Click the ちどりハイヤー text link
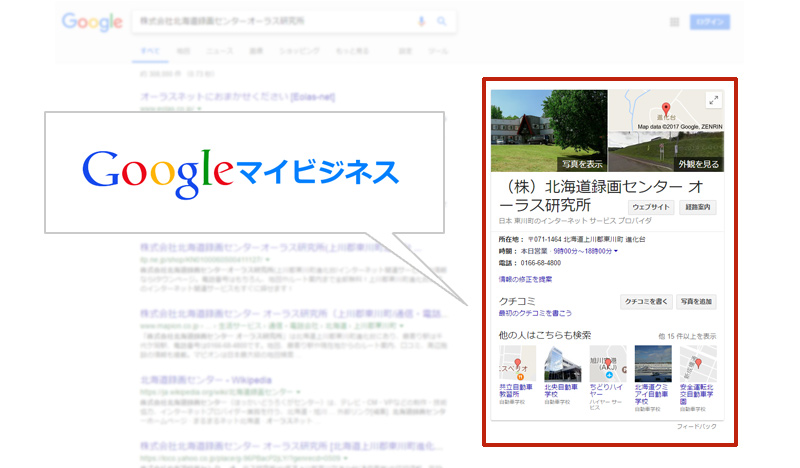 [606, 391]
